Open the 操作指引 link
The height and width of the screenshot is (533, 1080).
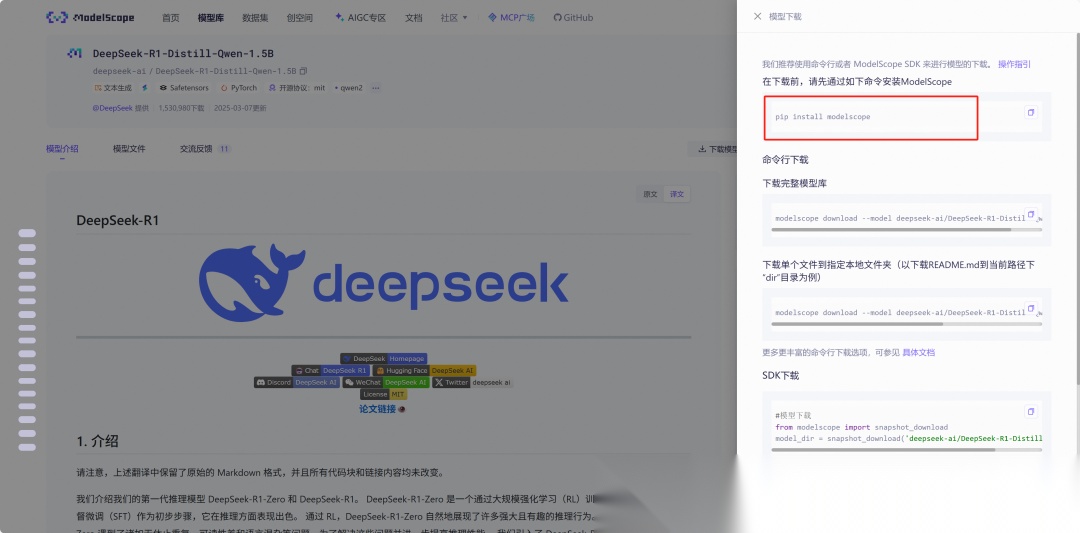[x=1015, y=64]
